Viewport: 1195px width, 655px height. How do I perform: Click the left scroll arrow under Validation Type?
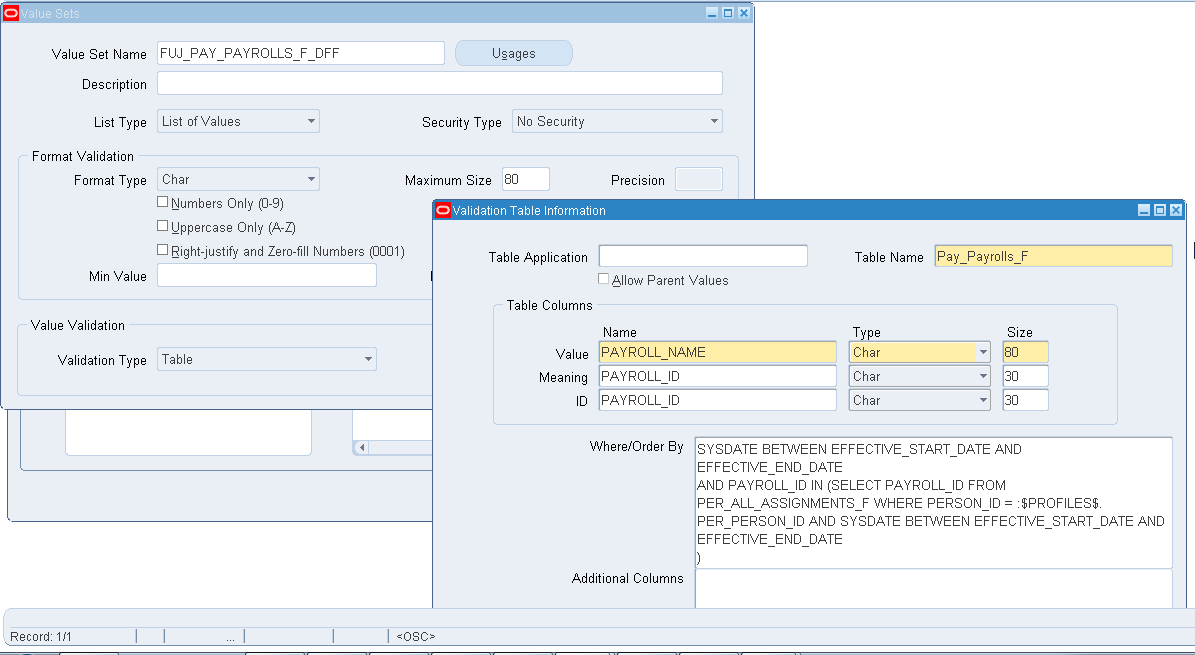pyautogui.click(x=359, y=447)
